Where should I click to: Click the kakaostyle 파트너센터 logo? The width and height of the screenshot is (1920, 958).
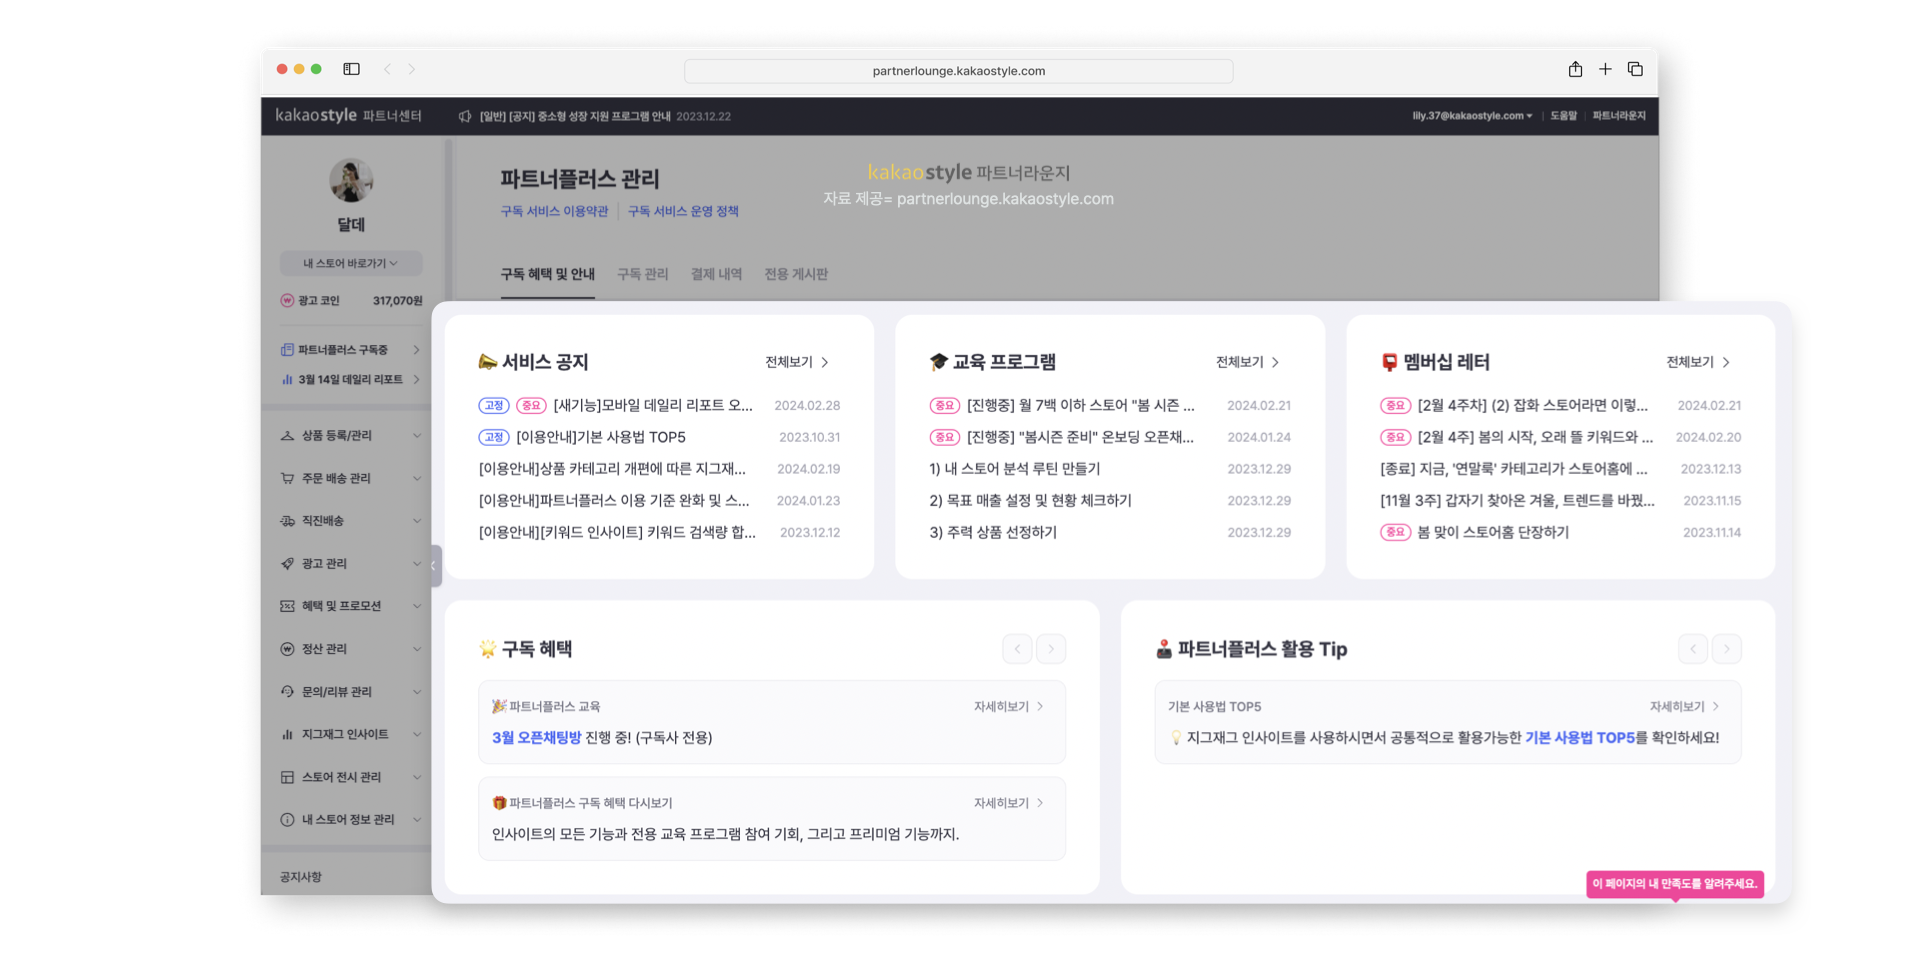point(348,116)
